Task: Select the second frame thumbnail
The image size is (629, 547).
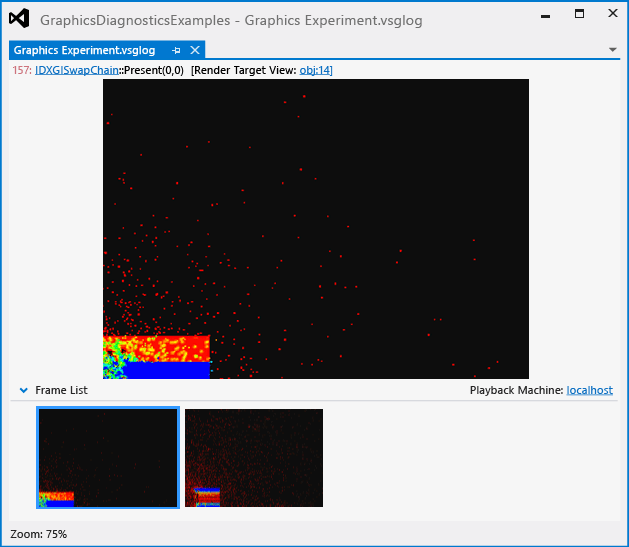Action: pos(254,458)
